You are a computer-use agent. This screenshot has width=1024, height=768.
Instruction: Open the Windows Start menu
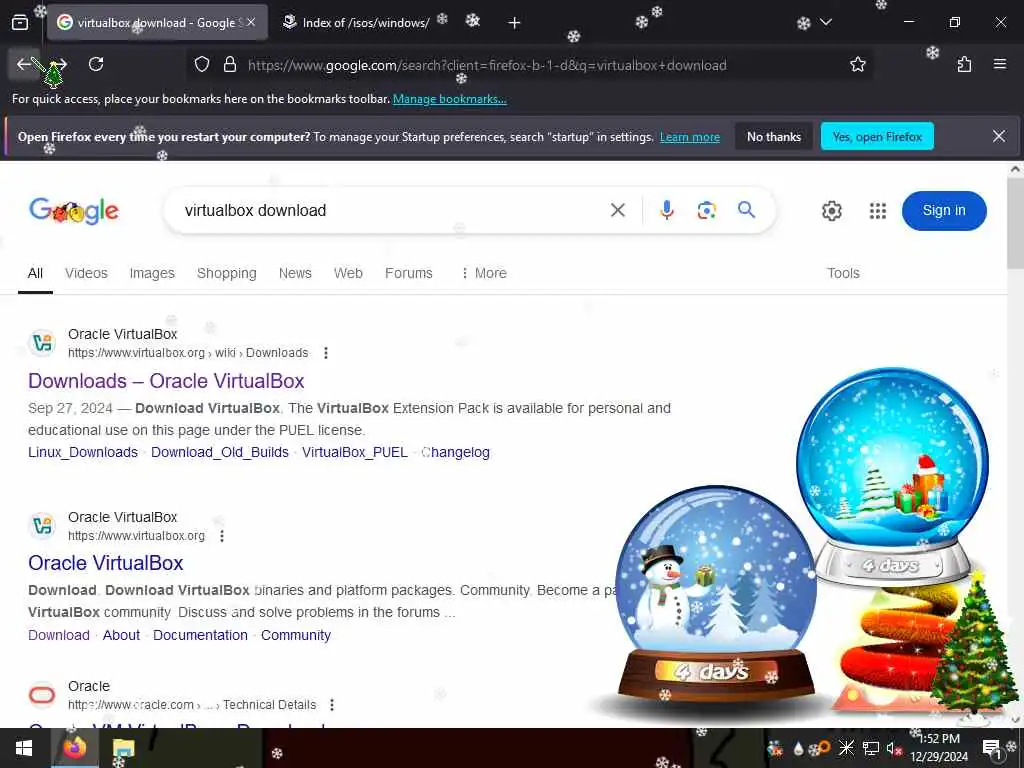click(x=24, y=748)
